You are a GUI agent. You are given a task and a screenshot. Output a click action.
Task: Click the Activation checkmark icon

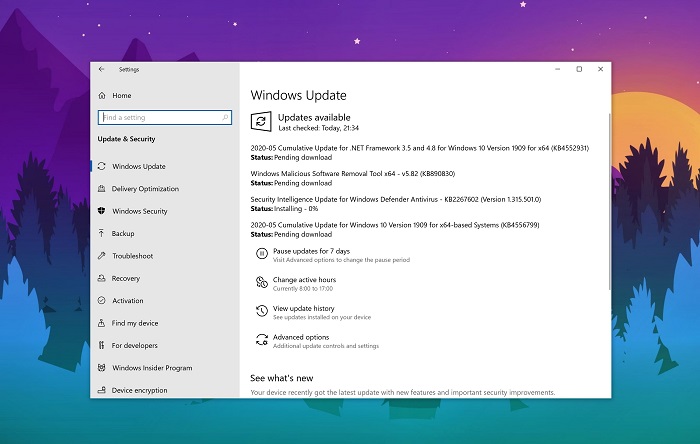(x=102, y=301)
